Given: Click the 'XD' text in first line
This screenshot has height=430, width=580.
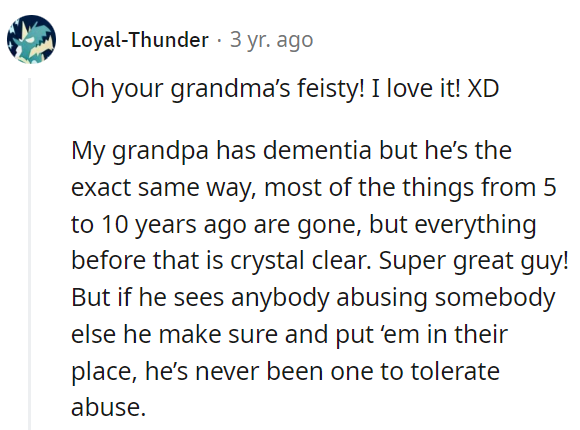Looking at the screenshot, I should pos(483,89).
